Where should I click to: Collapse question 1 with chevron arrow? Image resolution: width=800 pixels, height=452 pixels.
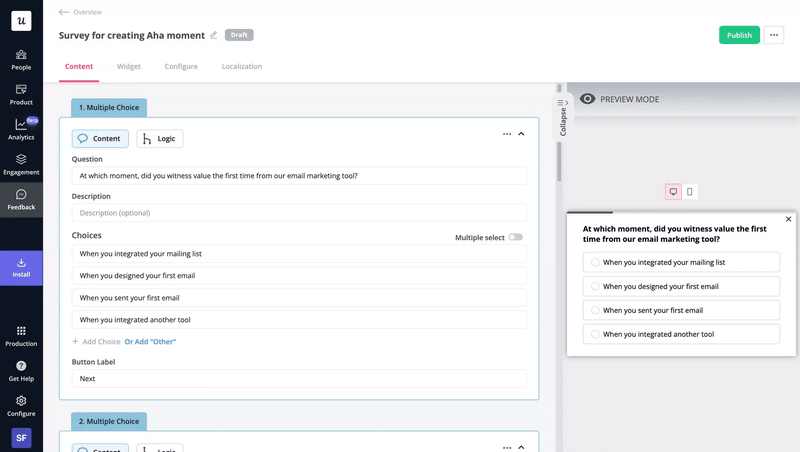coord(521,133)
